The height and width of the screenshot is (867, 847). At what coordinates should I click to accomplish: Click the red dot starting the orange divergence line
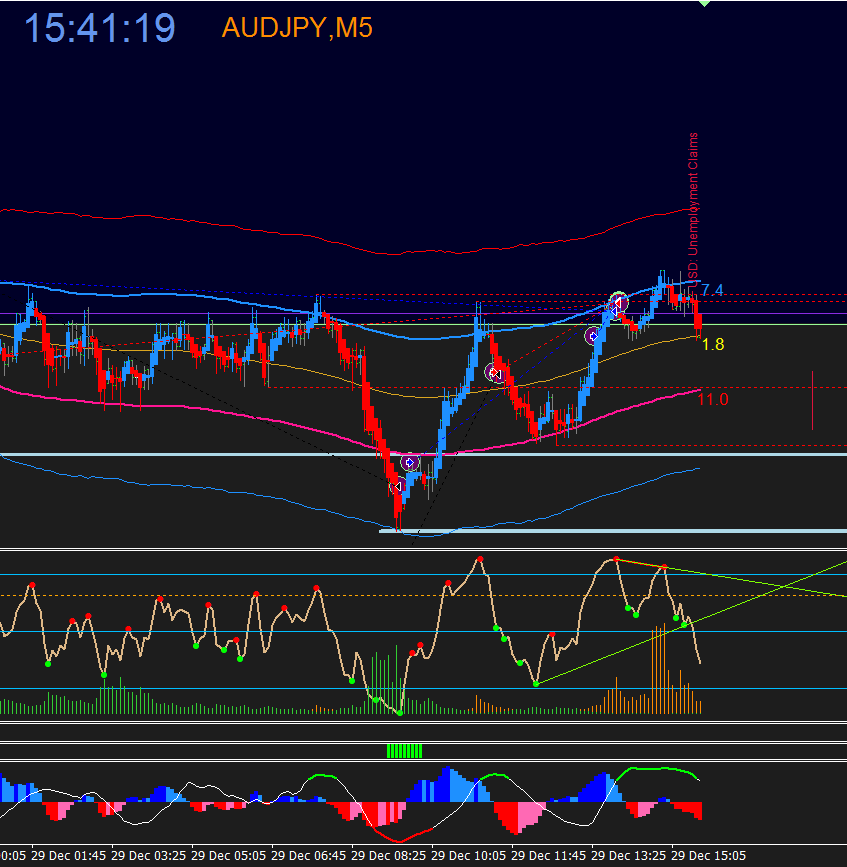(x=616, y=560)
